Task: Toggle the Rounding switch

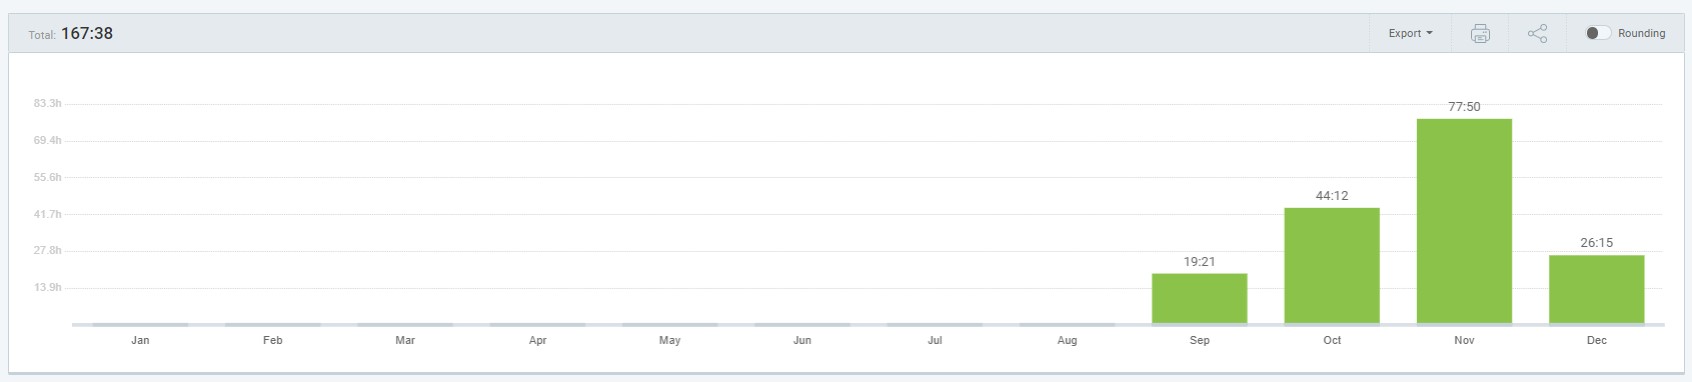Action: 1598,33
